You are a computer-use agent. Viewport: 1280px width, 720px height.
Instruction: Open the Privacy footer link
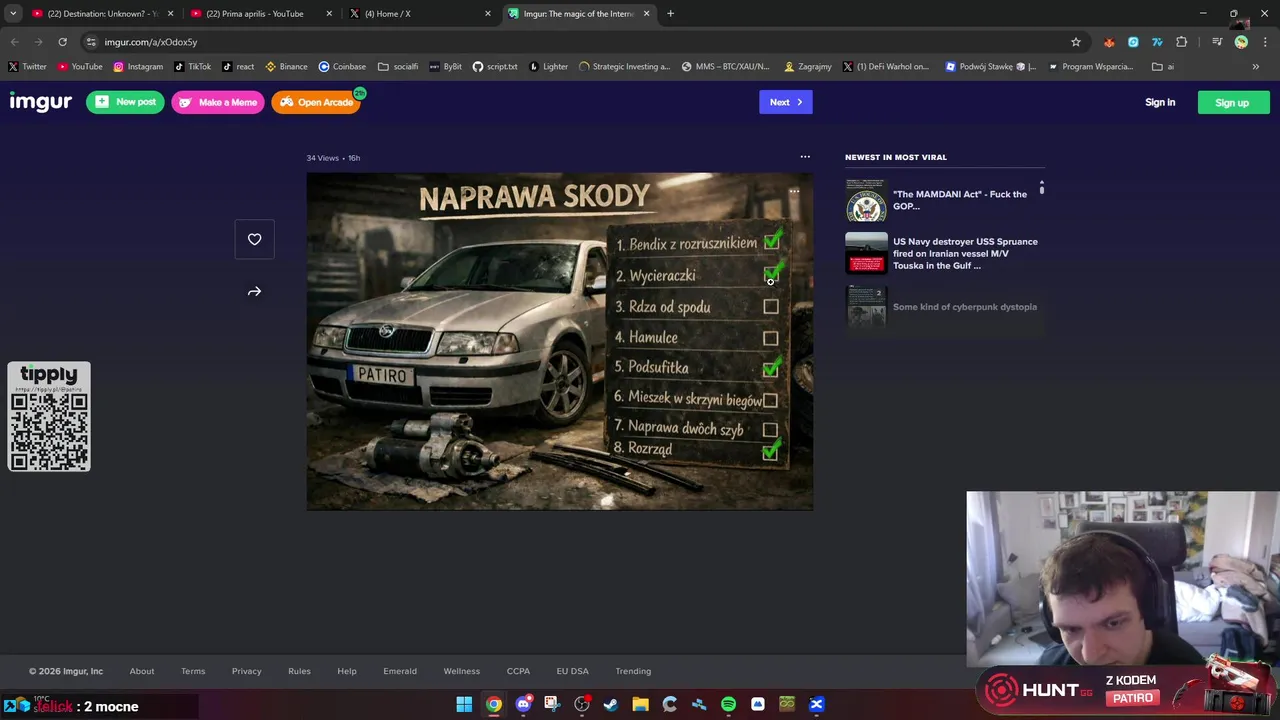click(246, 671)
